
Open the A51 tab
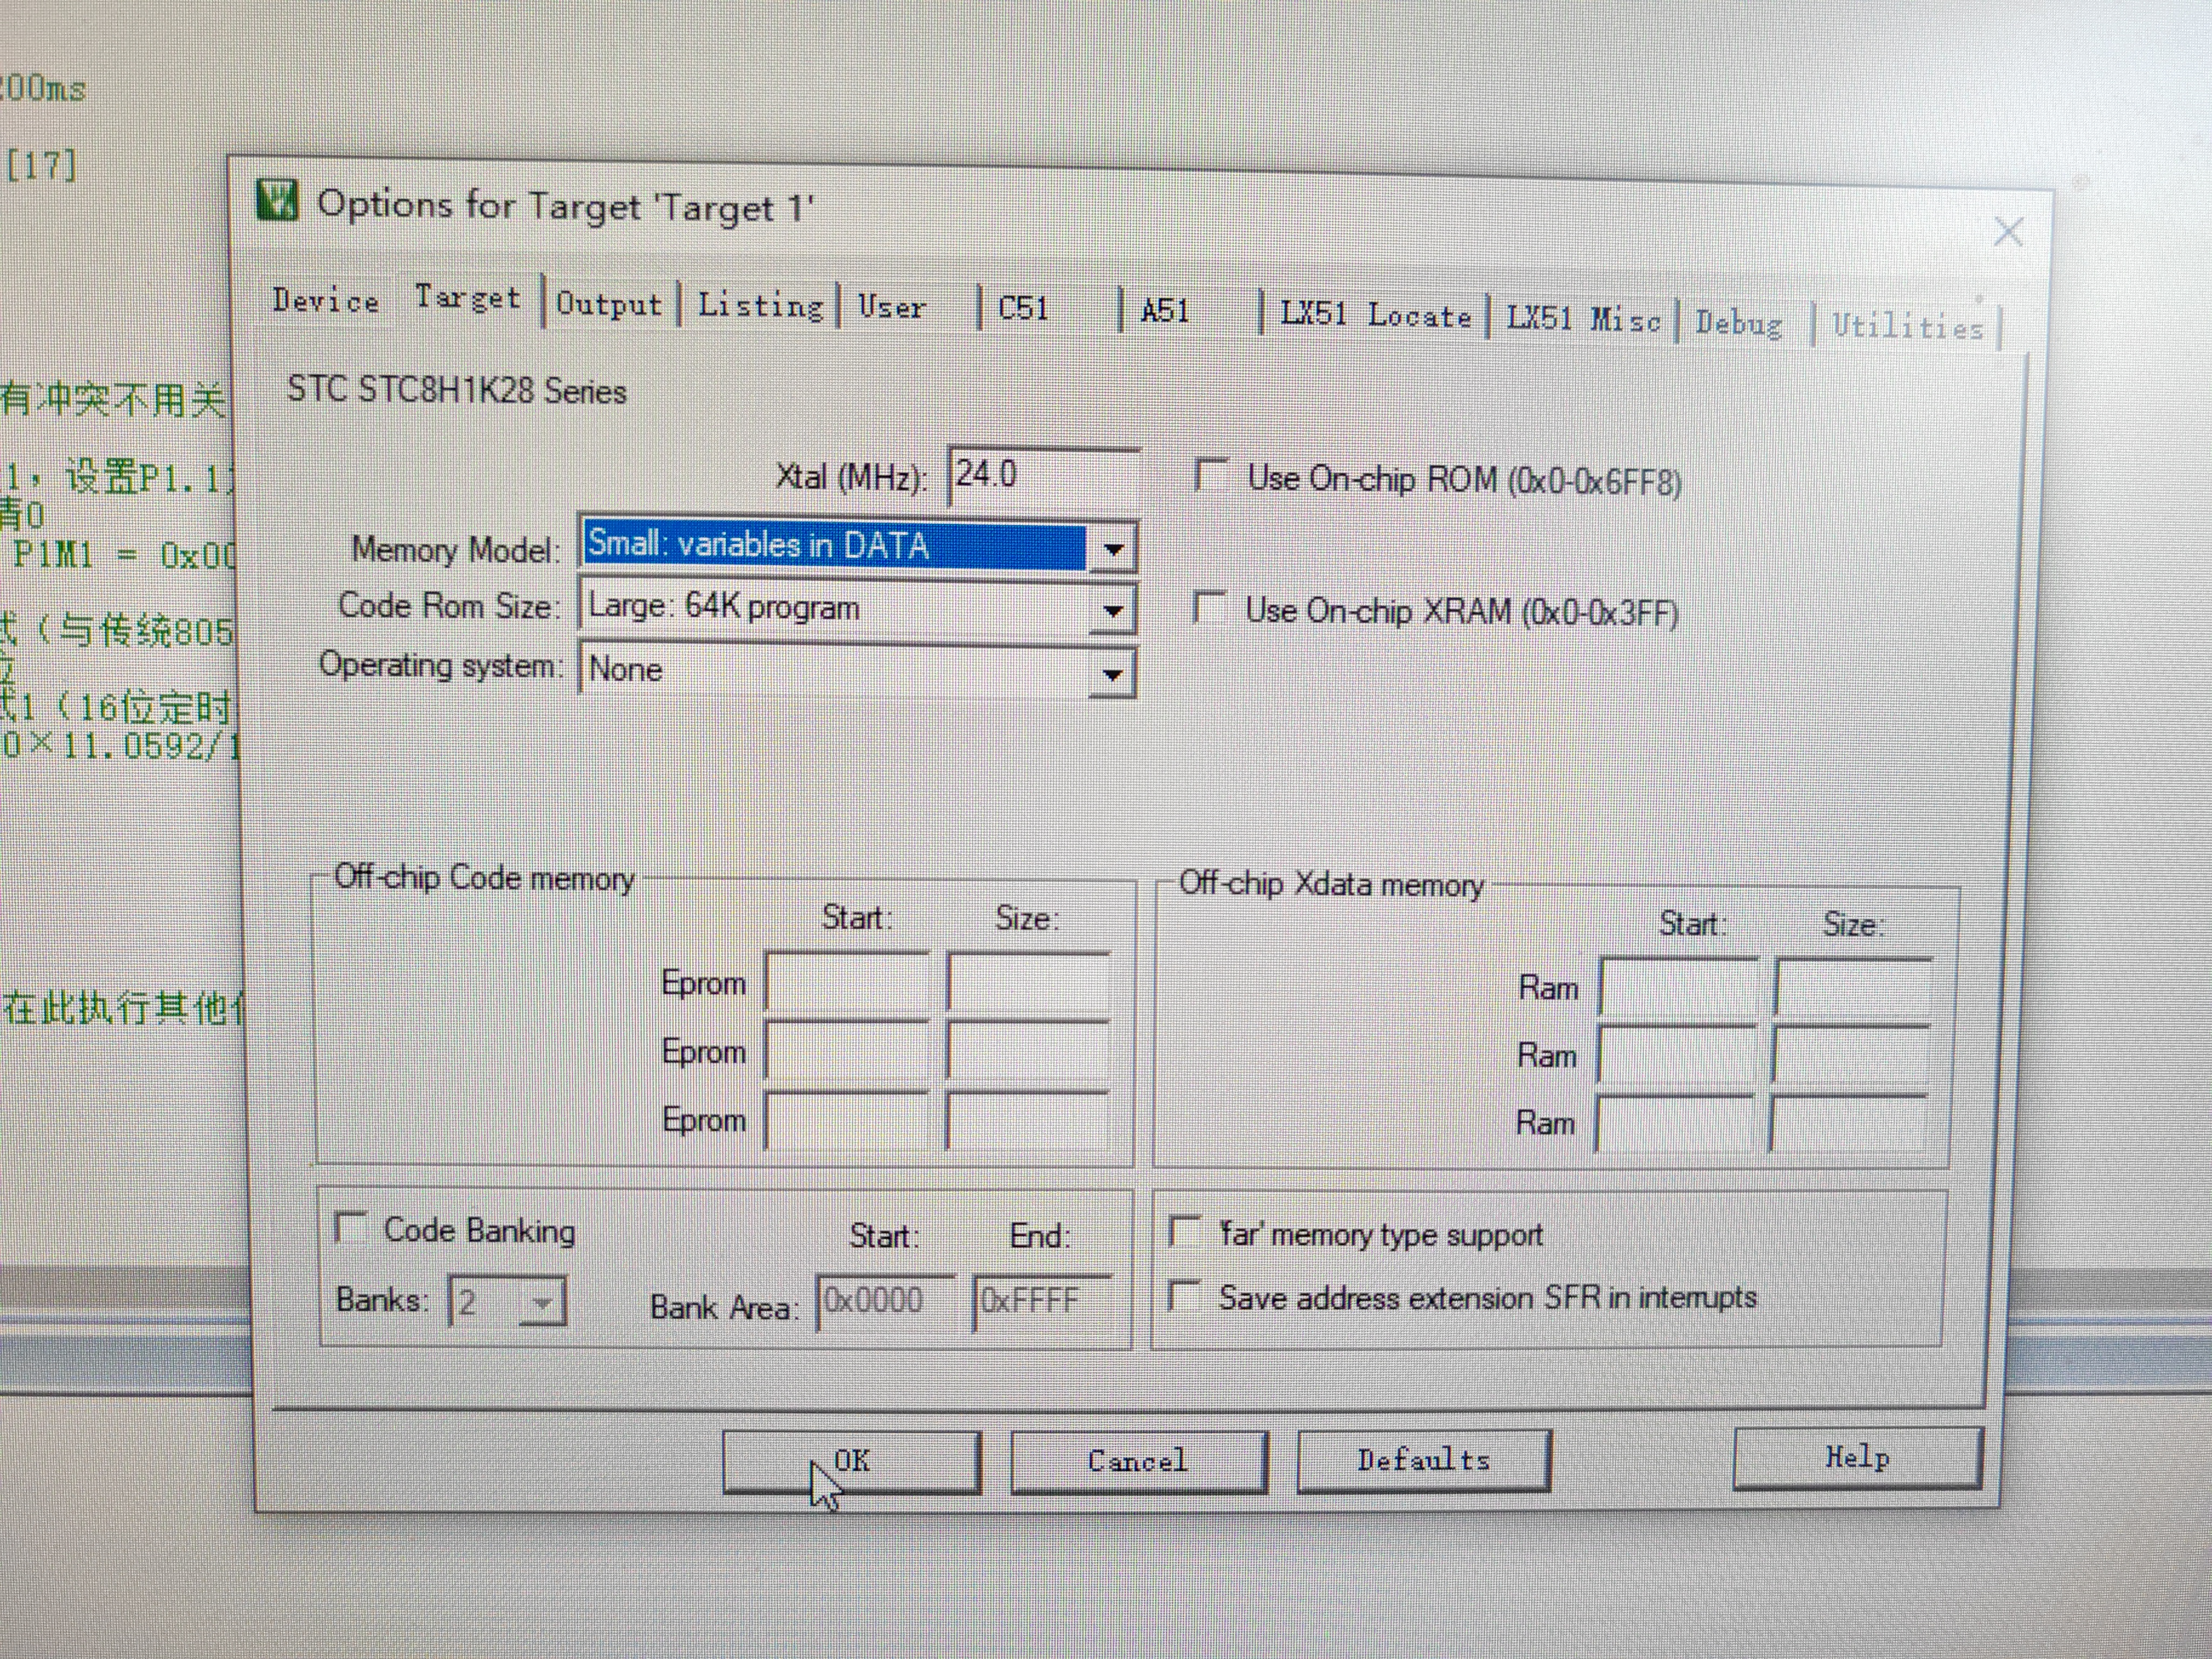pos(1165,311)
